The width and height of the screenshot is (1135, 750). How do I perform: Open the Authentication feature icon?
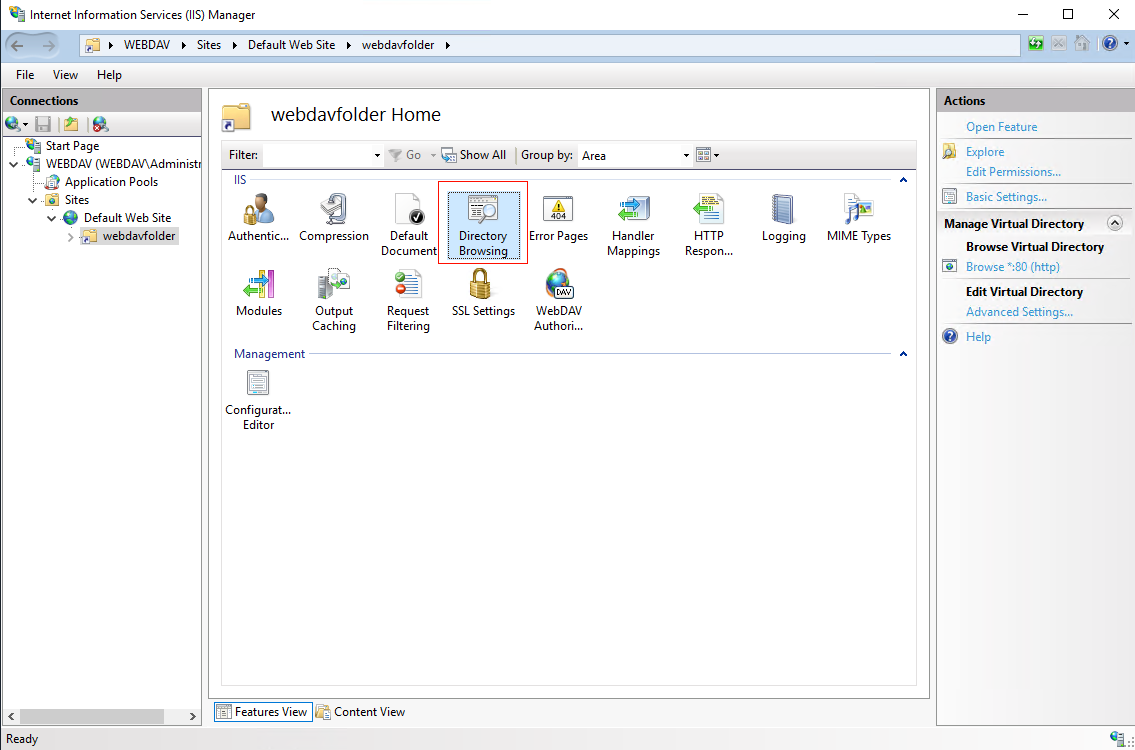click(x=258, y=218)
